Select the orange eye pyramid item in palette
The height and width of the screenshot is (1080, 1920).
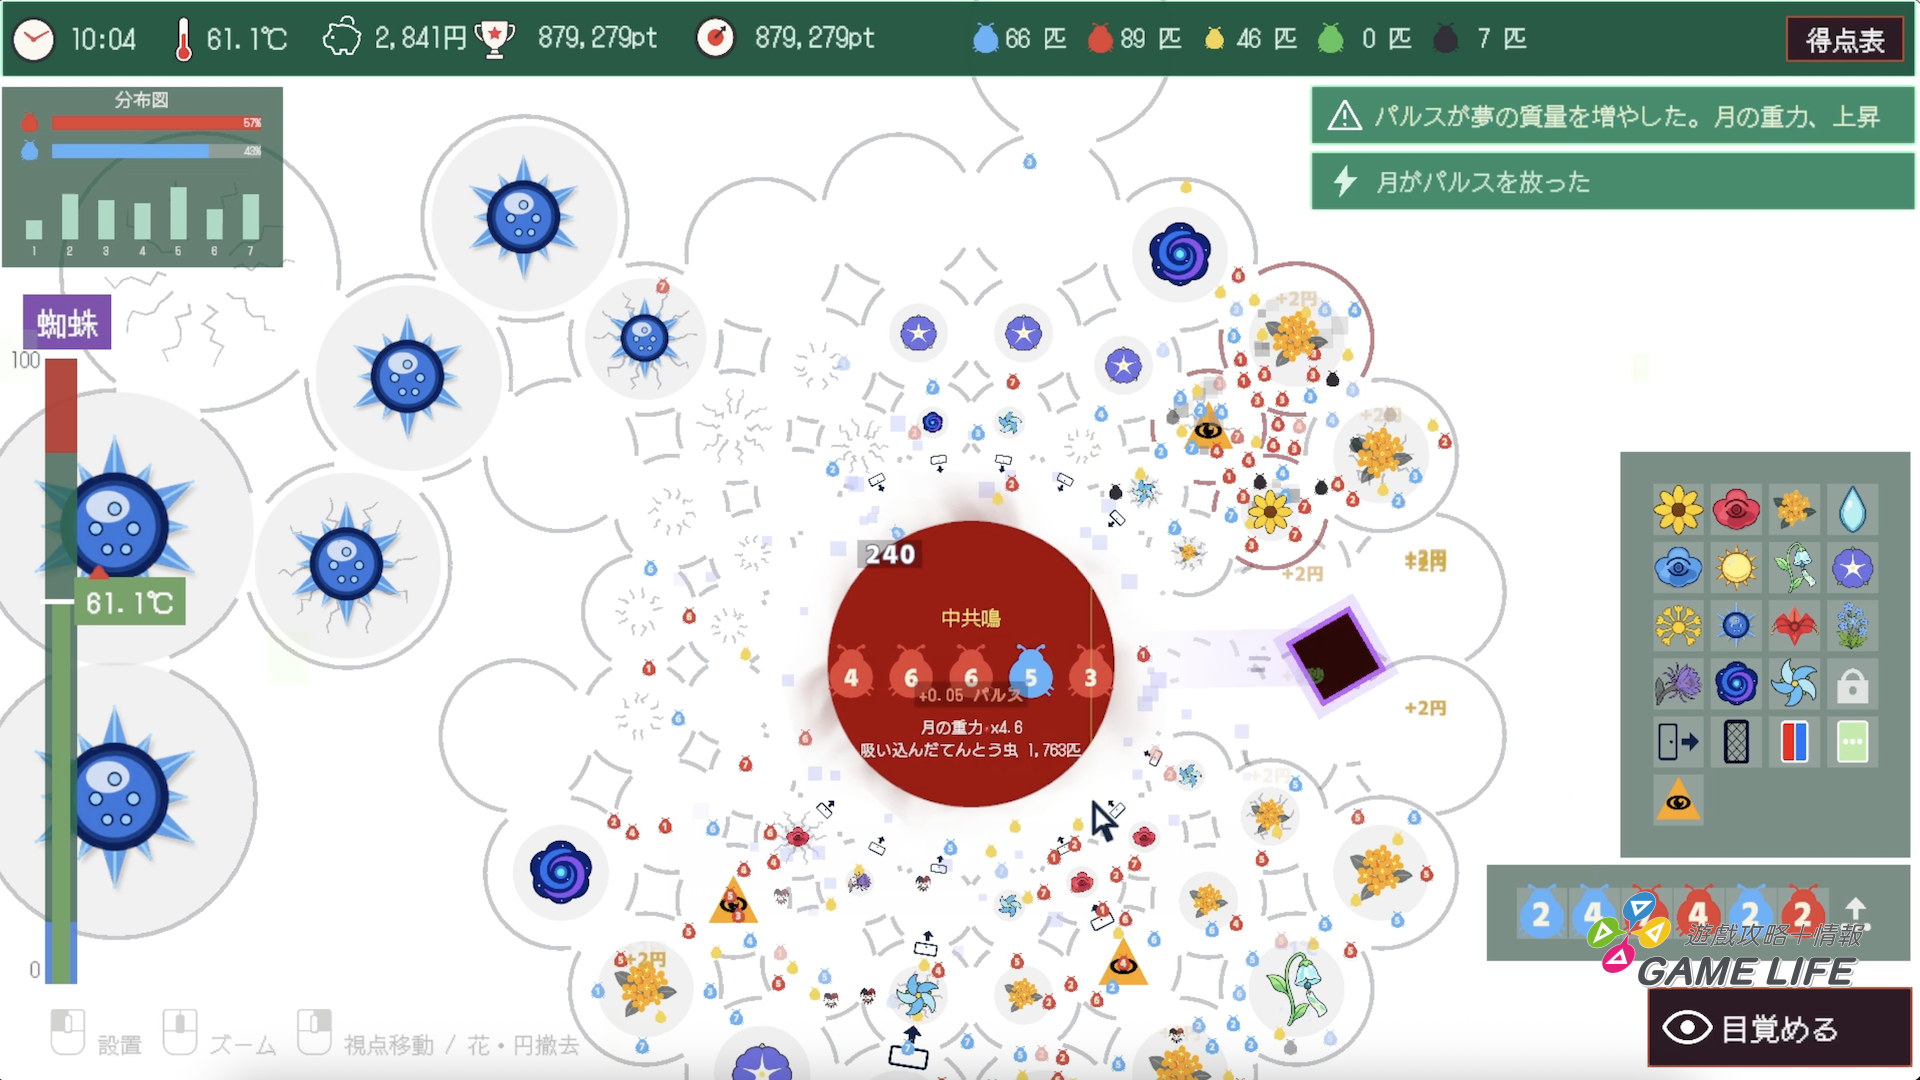tap(1678, 800)
